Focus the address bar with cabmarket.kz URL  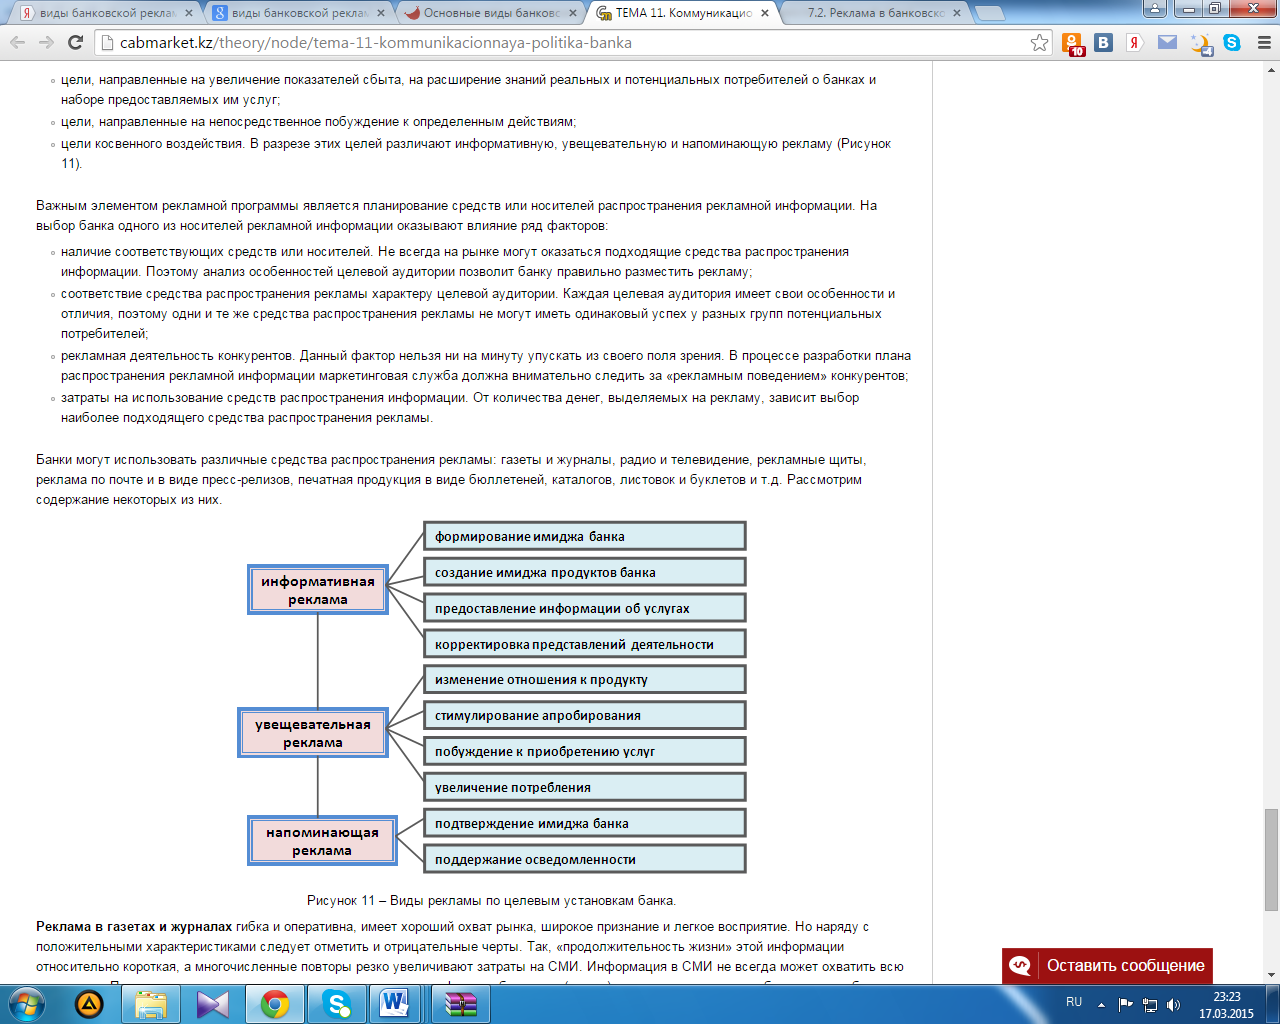click(572, 42)
